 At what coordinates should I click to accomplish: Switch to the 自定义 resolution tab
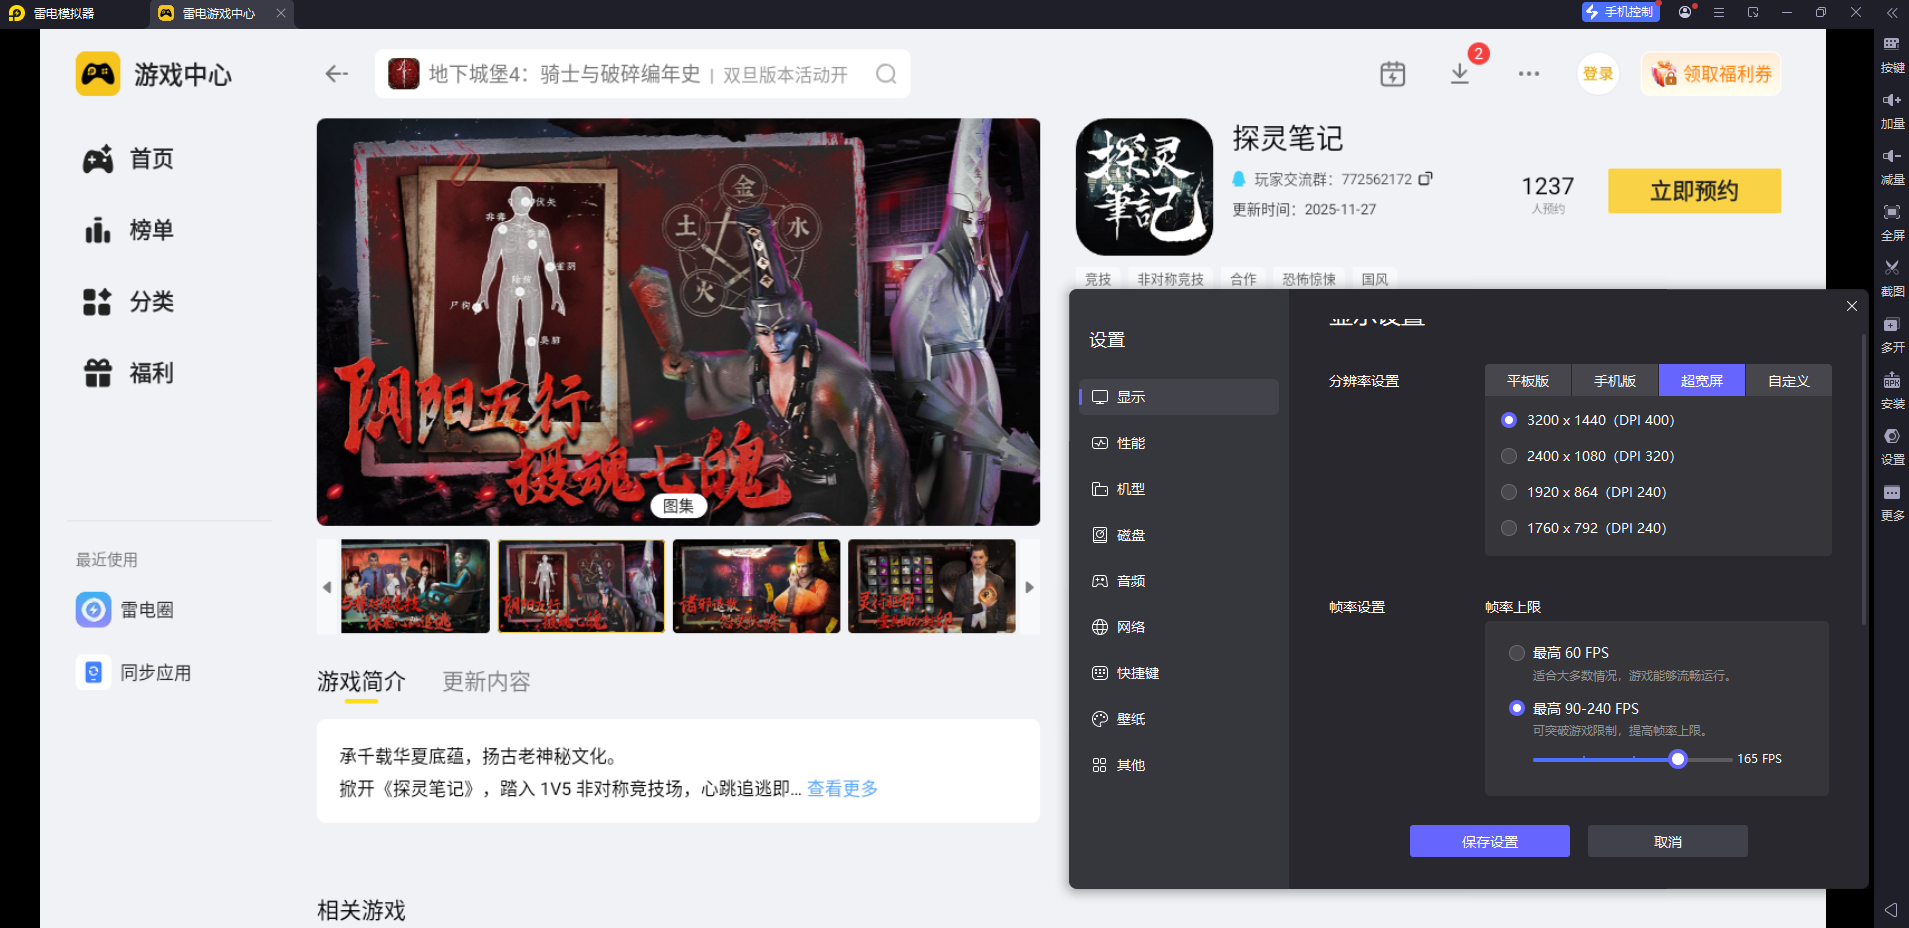(x=1789, y=381)
